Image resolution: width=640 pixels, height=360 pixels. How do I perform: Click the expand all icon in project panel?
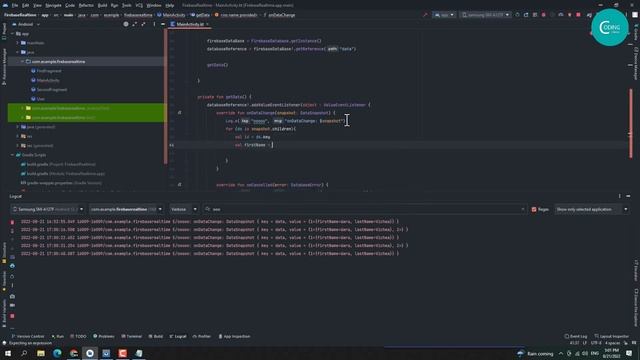134,24
